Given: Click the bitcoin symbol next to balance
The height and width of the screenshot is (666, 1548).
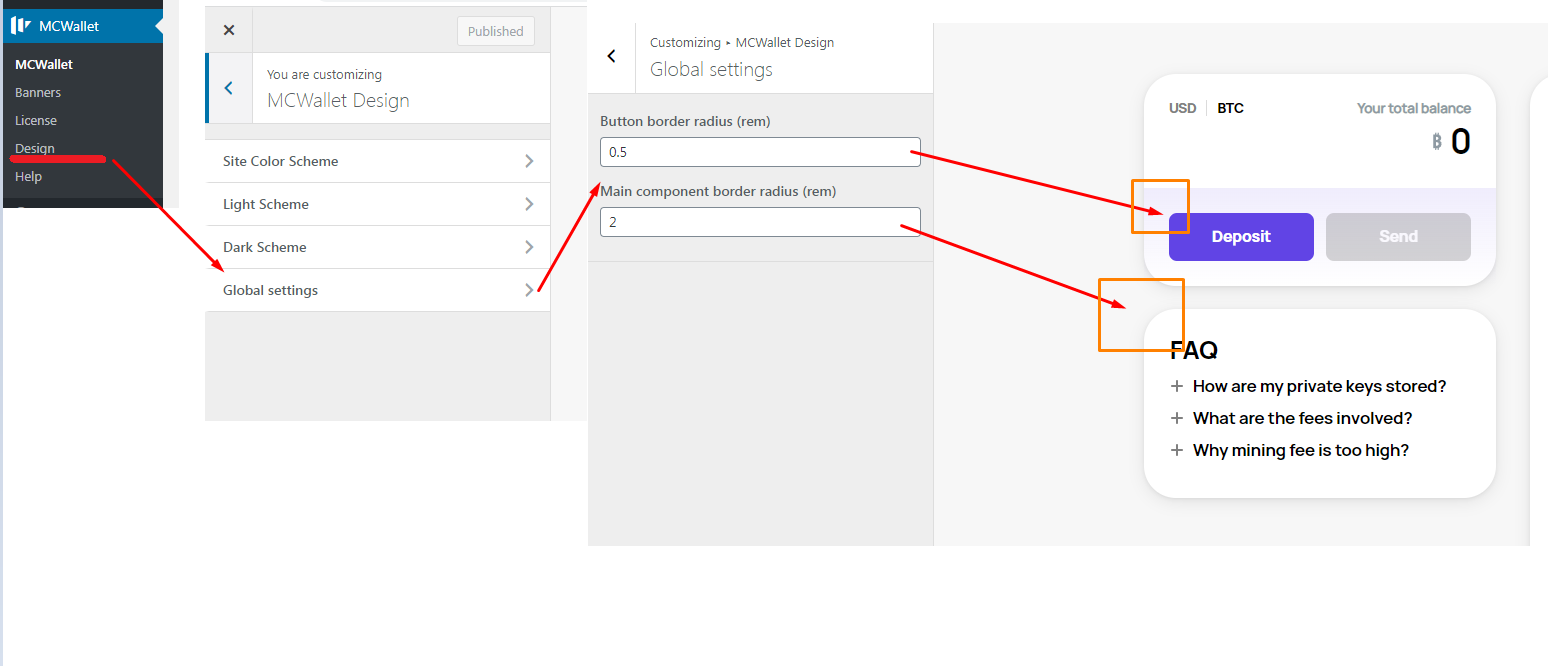Looking at the screenshot, I should click(1436, 142).
